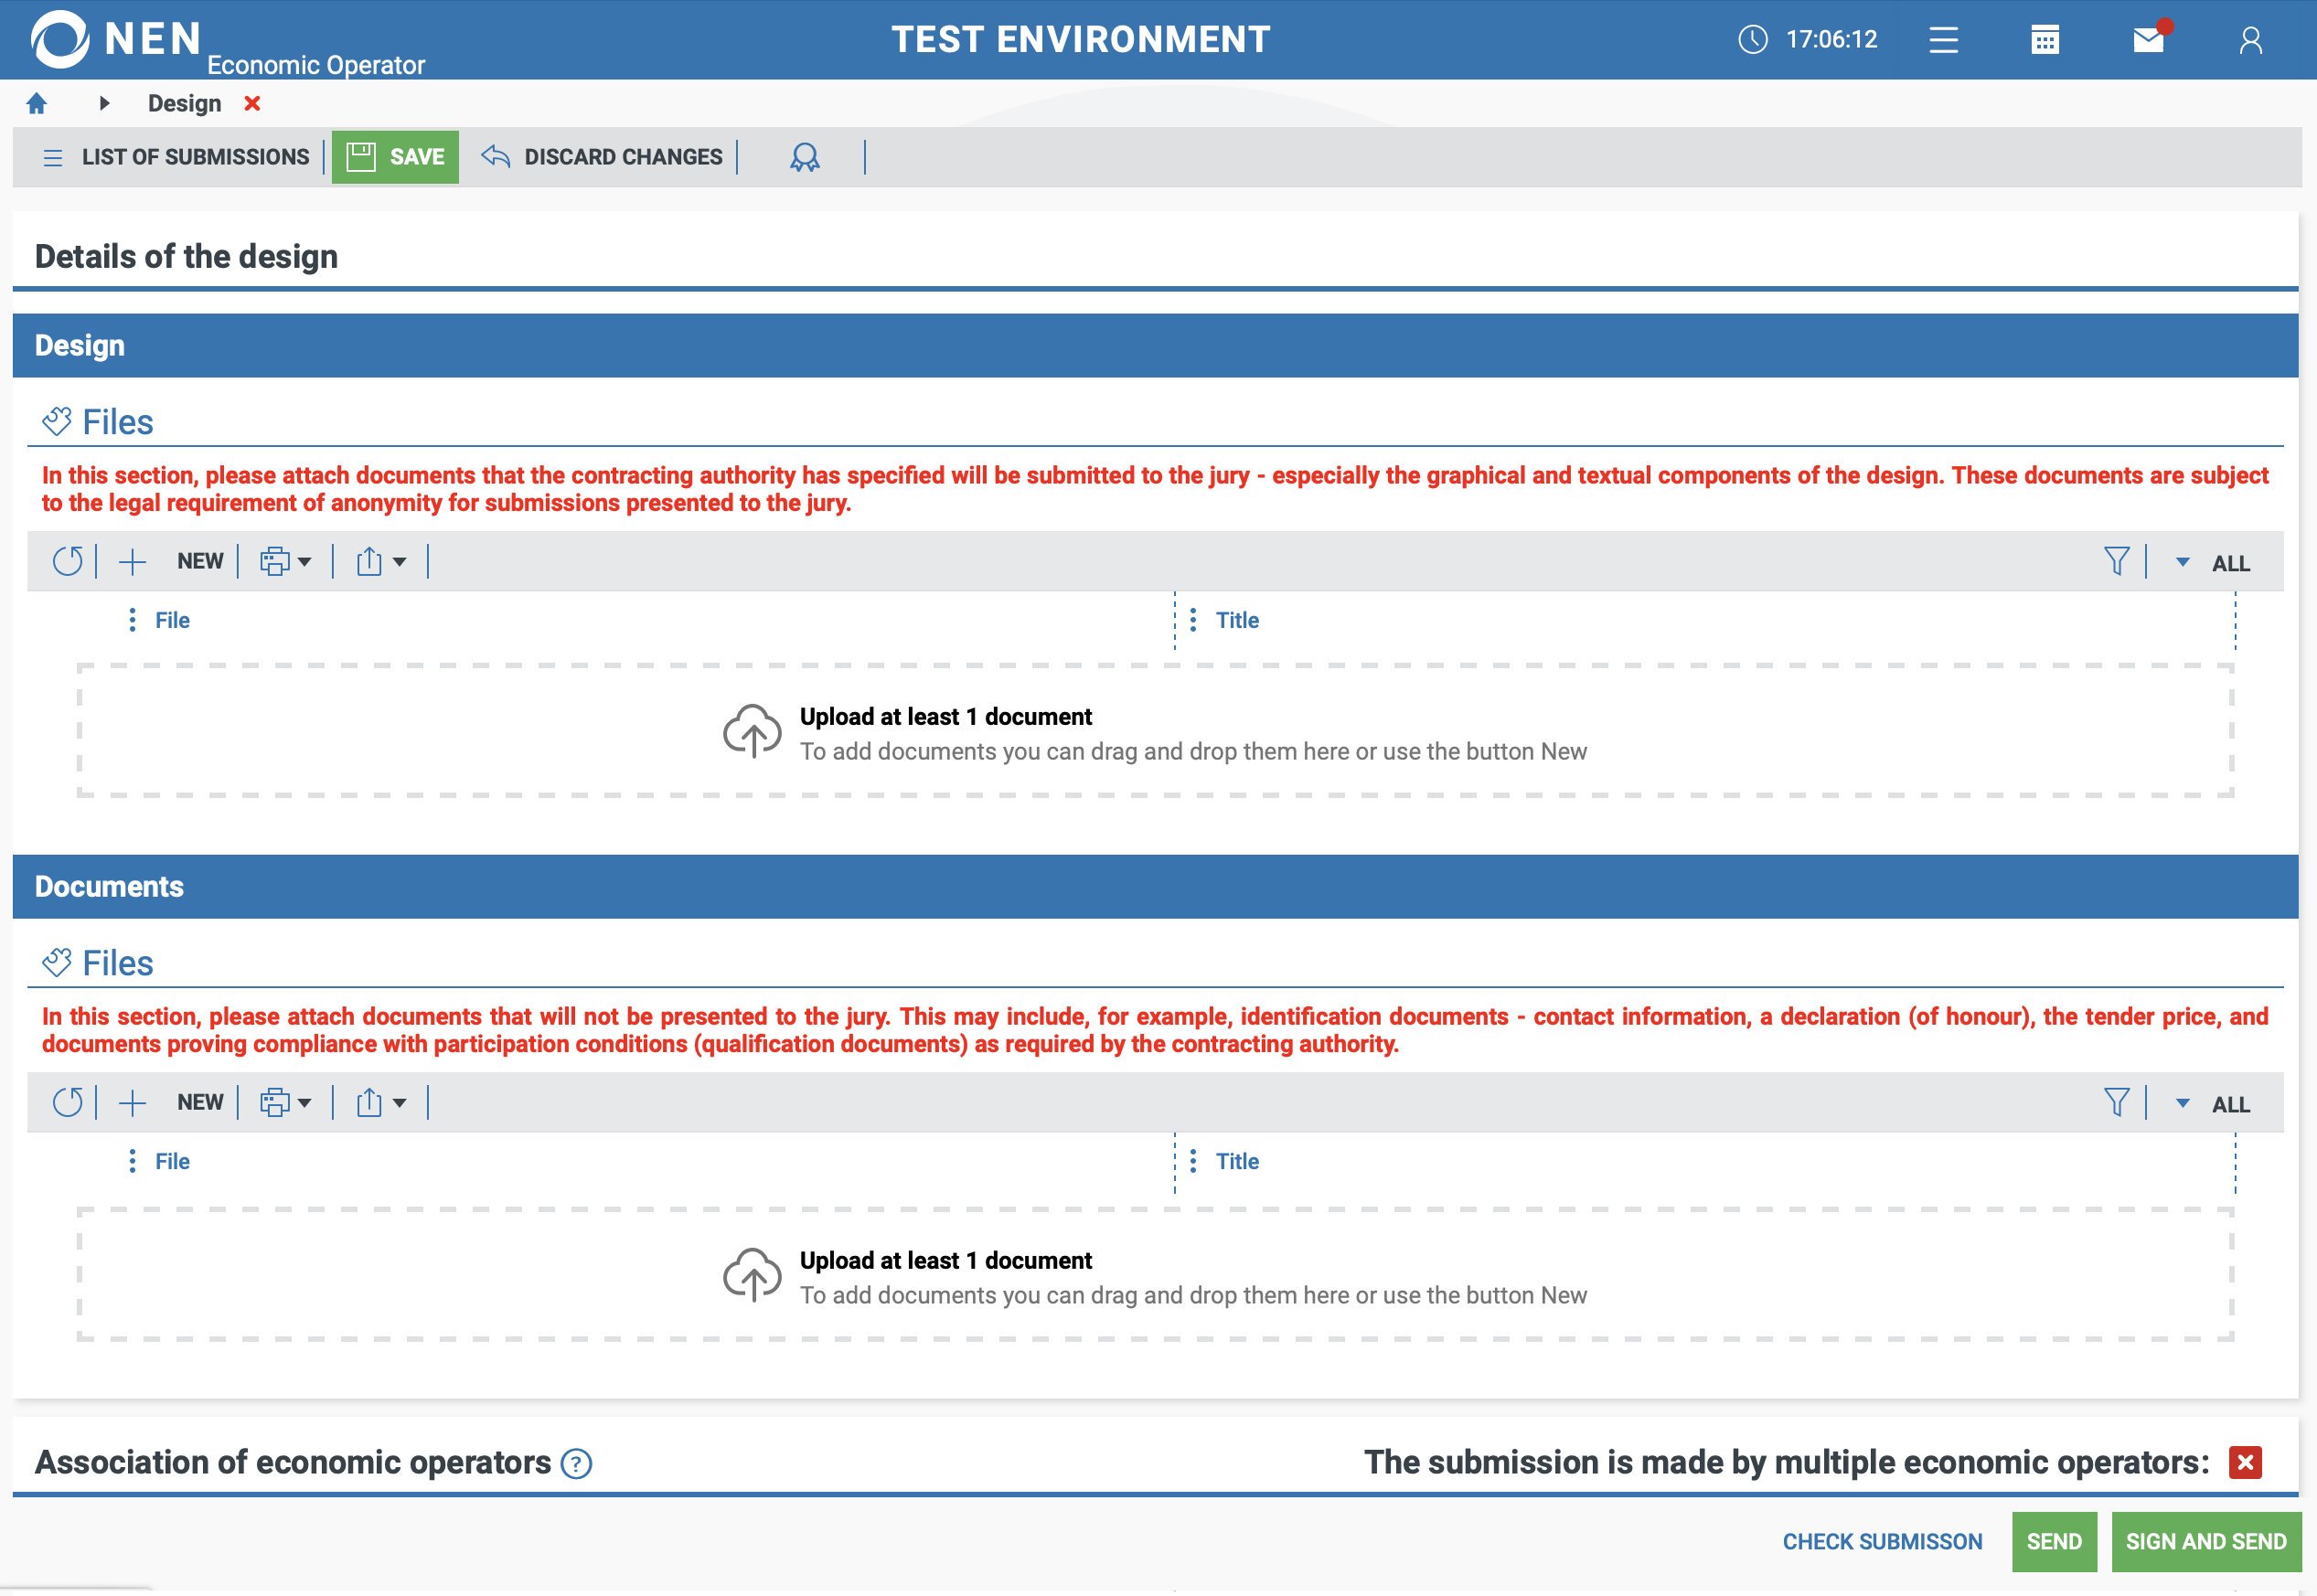Toggle multiple economic operators submission checkbox

[x=2245, y=1463]
